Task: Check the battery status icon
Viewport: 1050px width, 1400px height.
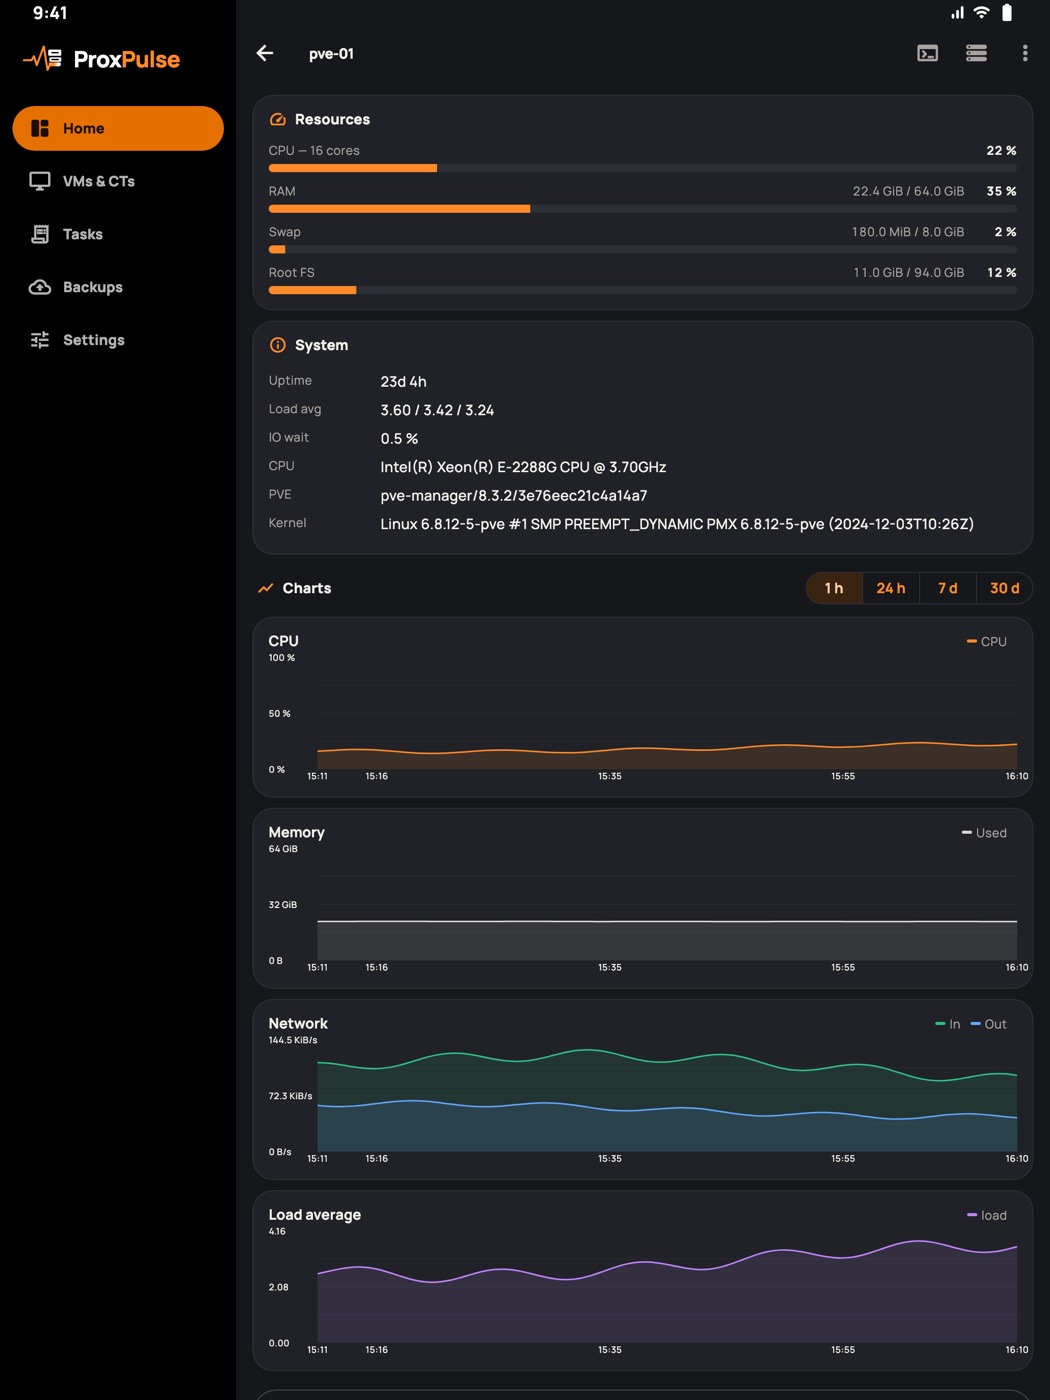Action: [x=1007, y=12]
